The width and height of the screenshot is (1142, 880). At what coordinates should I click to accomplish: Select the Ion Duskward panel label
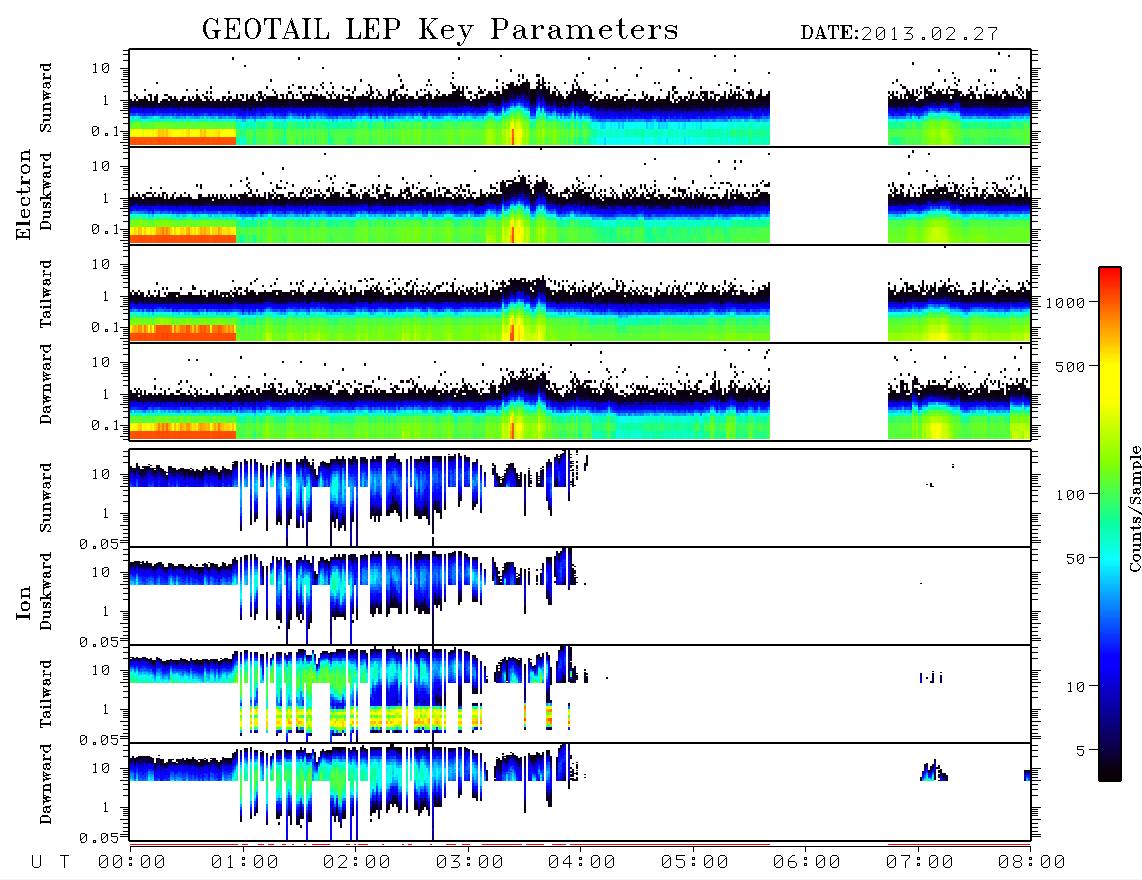[x=46, y=592]
